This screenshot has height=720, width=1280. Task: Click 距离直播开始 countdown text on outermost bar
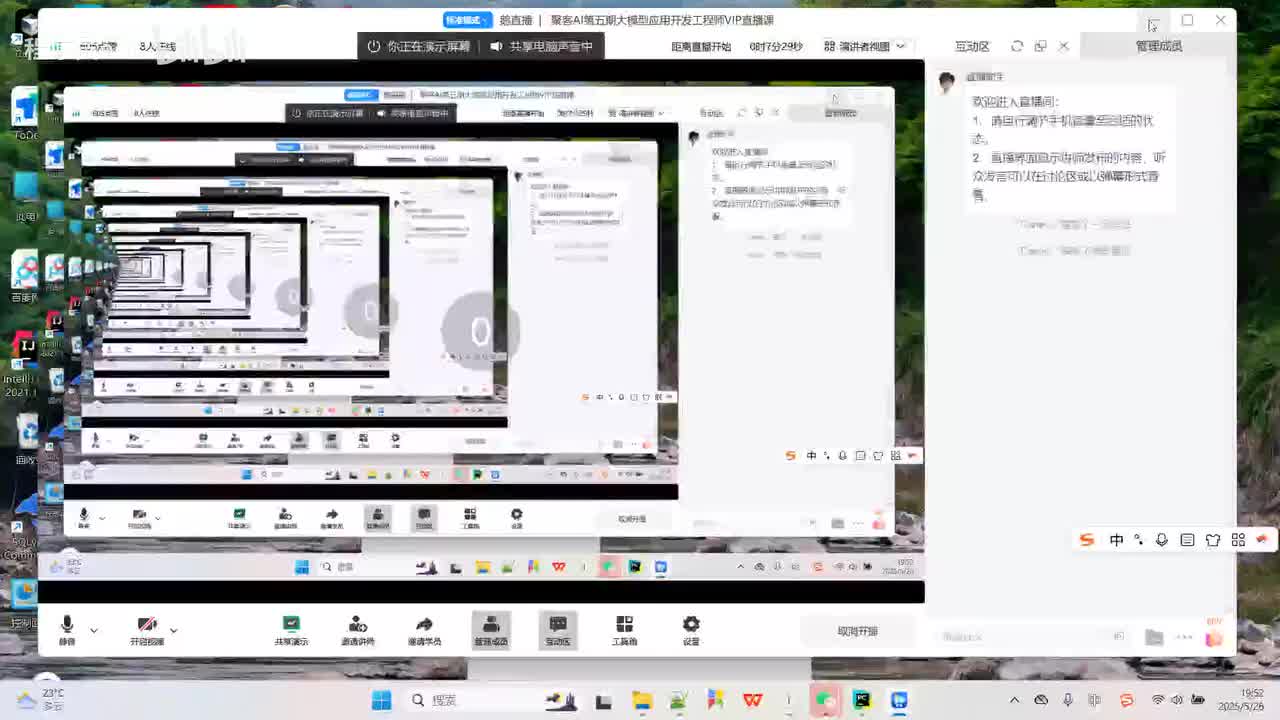[701, 46]
